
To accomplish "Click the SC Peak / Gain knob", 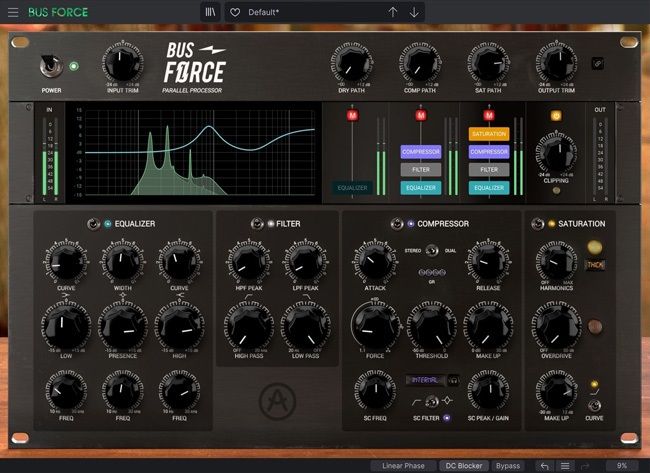I will coord(488,391).
